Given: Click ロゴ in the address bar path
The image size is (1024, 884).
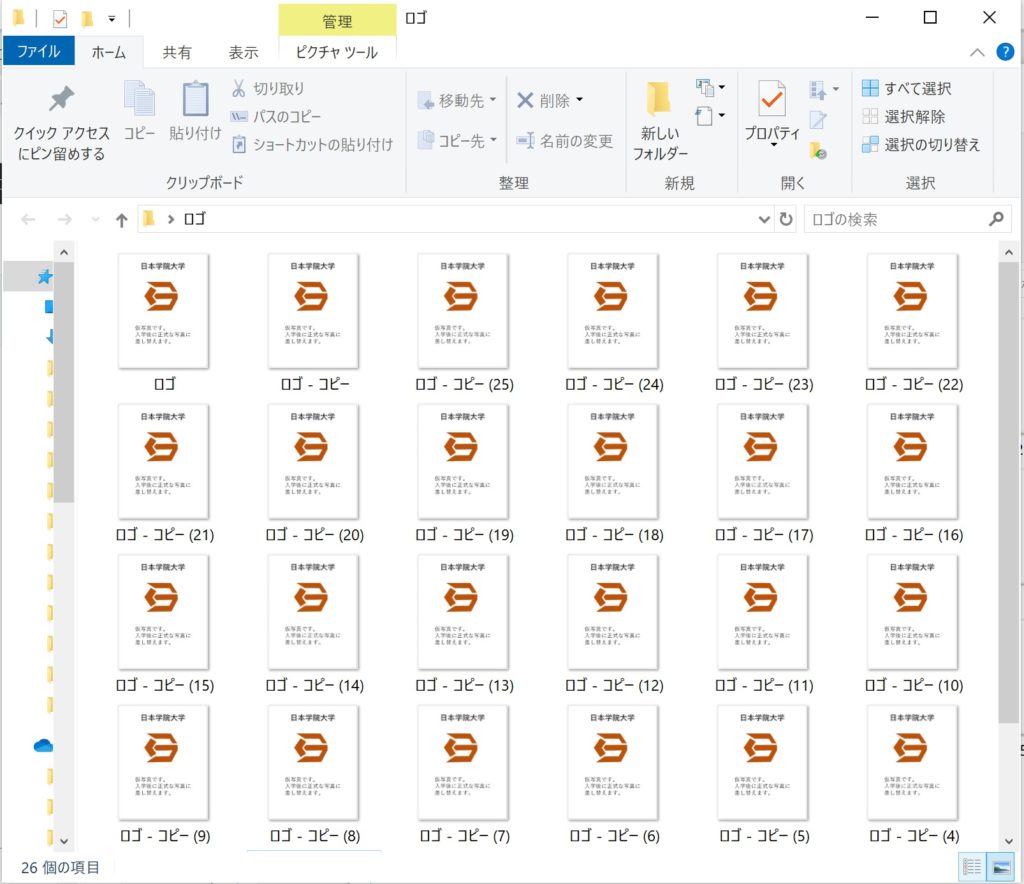Looking at the screenshot, I should (x=195, y=219).
